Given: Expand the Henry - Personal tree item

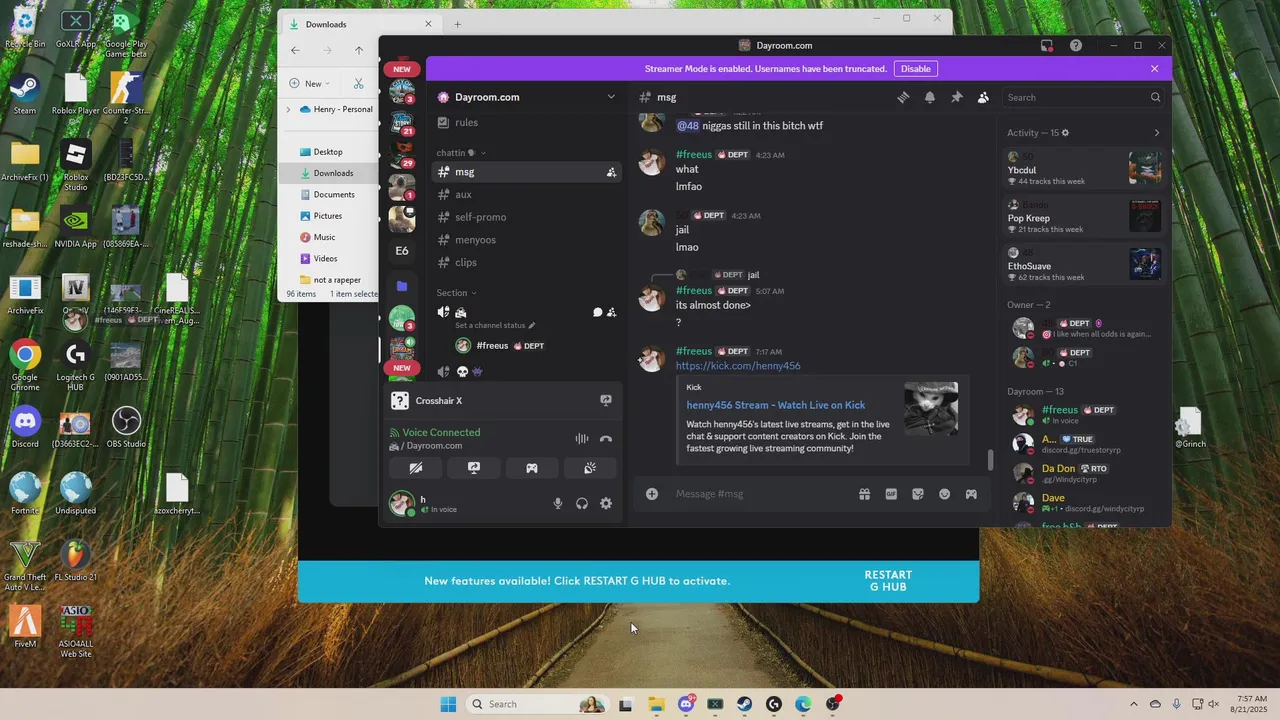Looking at the screenshot, I should tap(289, 109).
